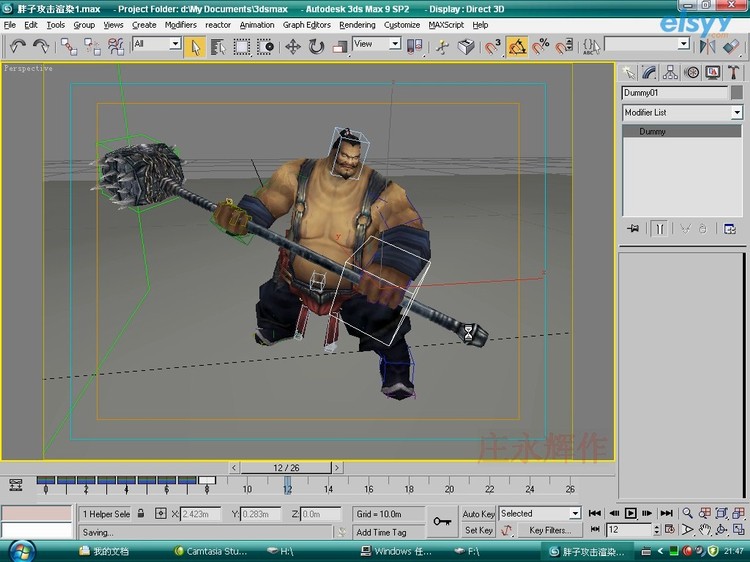750x562 pixels.
Task: Open the Rendering menu
Action: [x=357, y=25]
